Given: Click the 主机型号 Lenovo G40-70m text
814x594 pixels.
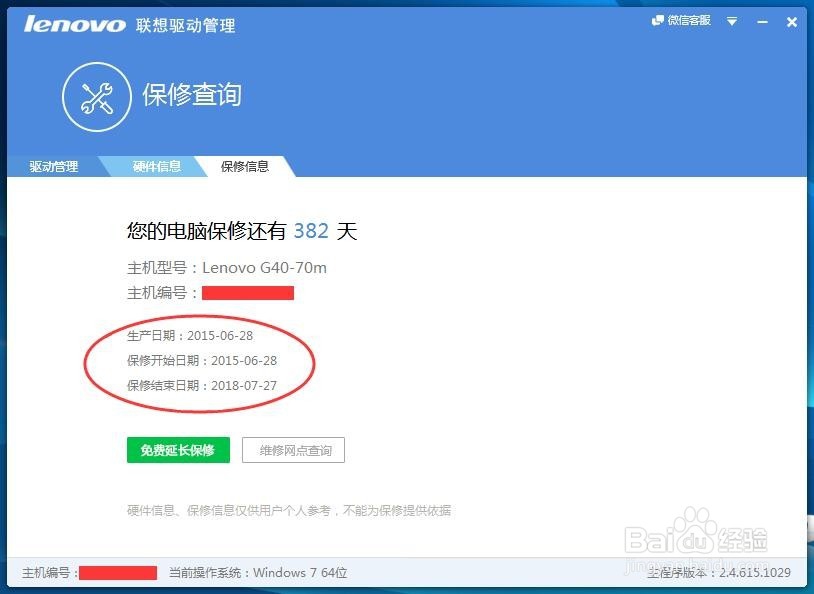Looking at the screenshot, I should coord(227,268).
